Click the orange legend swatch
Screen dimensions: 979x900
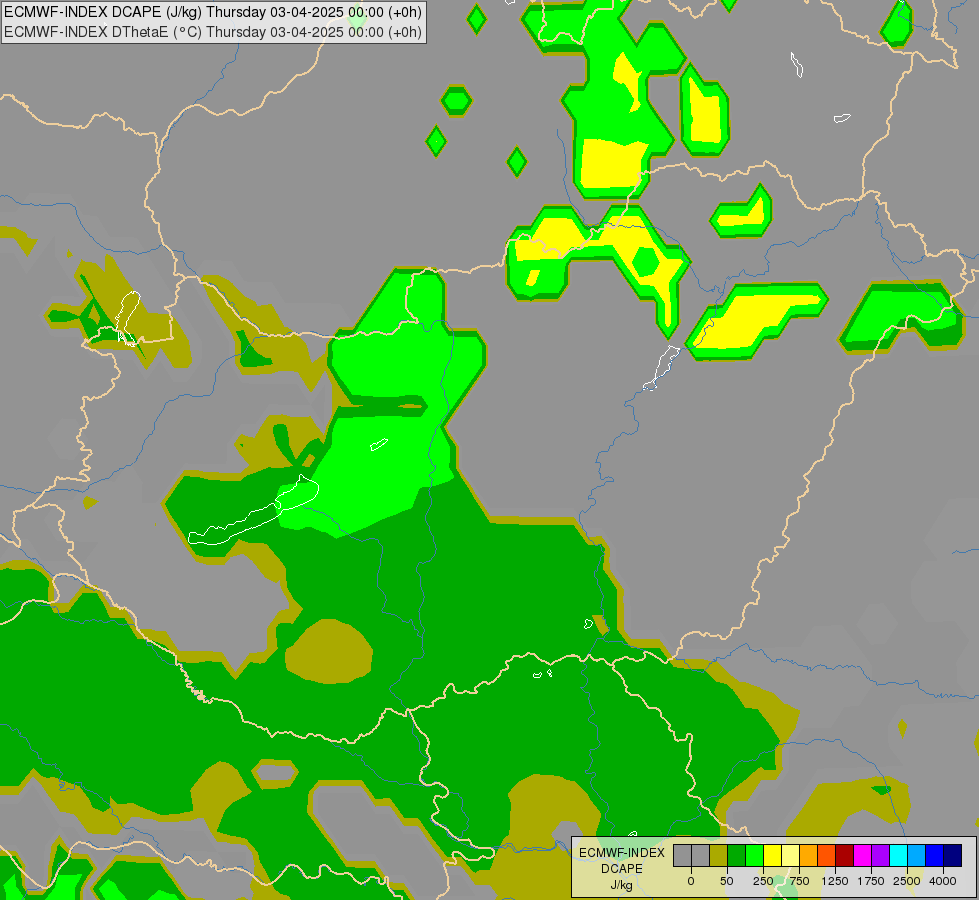point(809,855)
